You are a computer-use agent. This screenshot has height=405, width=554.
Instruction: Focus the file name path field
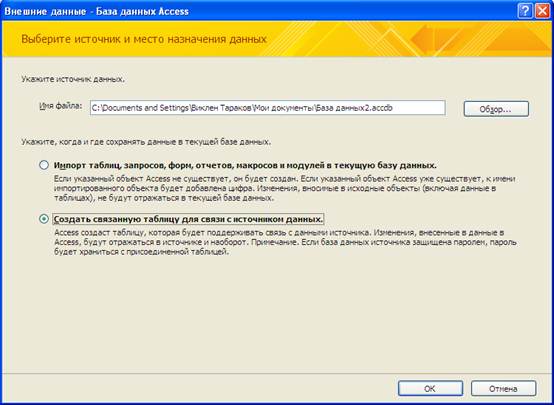point(267,108)
